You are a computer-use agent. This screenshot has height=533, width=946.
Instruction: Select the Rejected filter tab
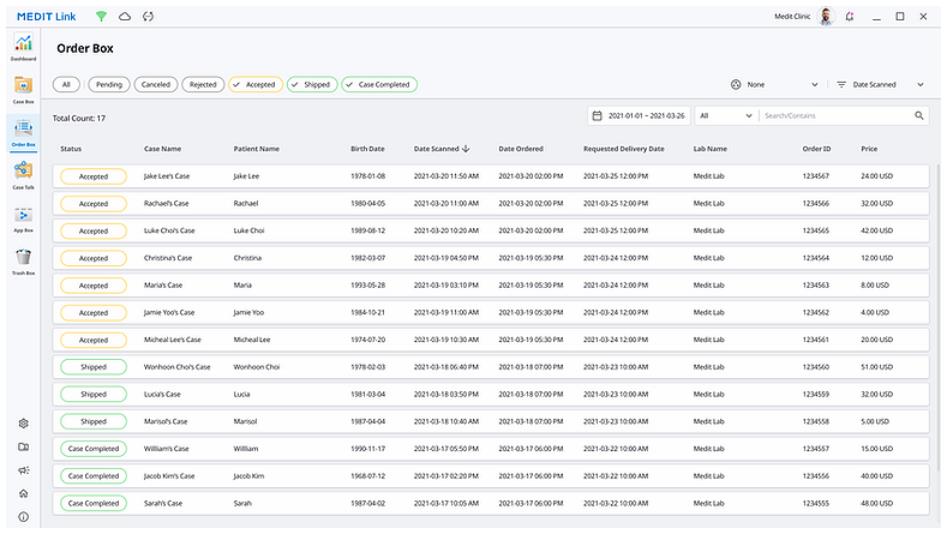(x=202, y=85)
